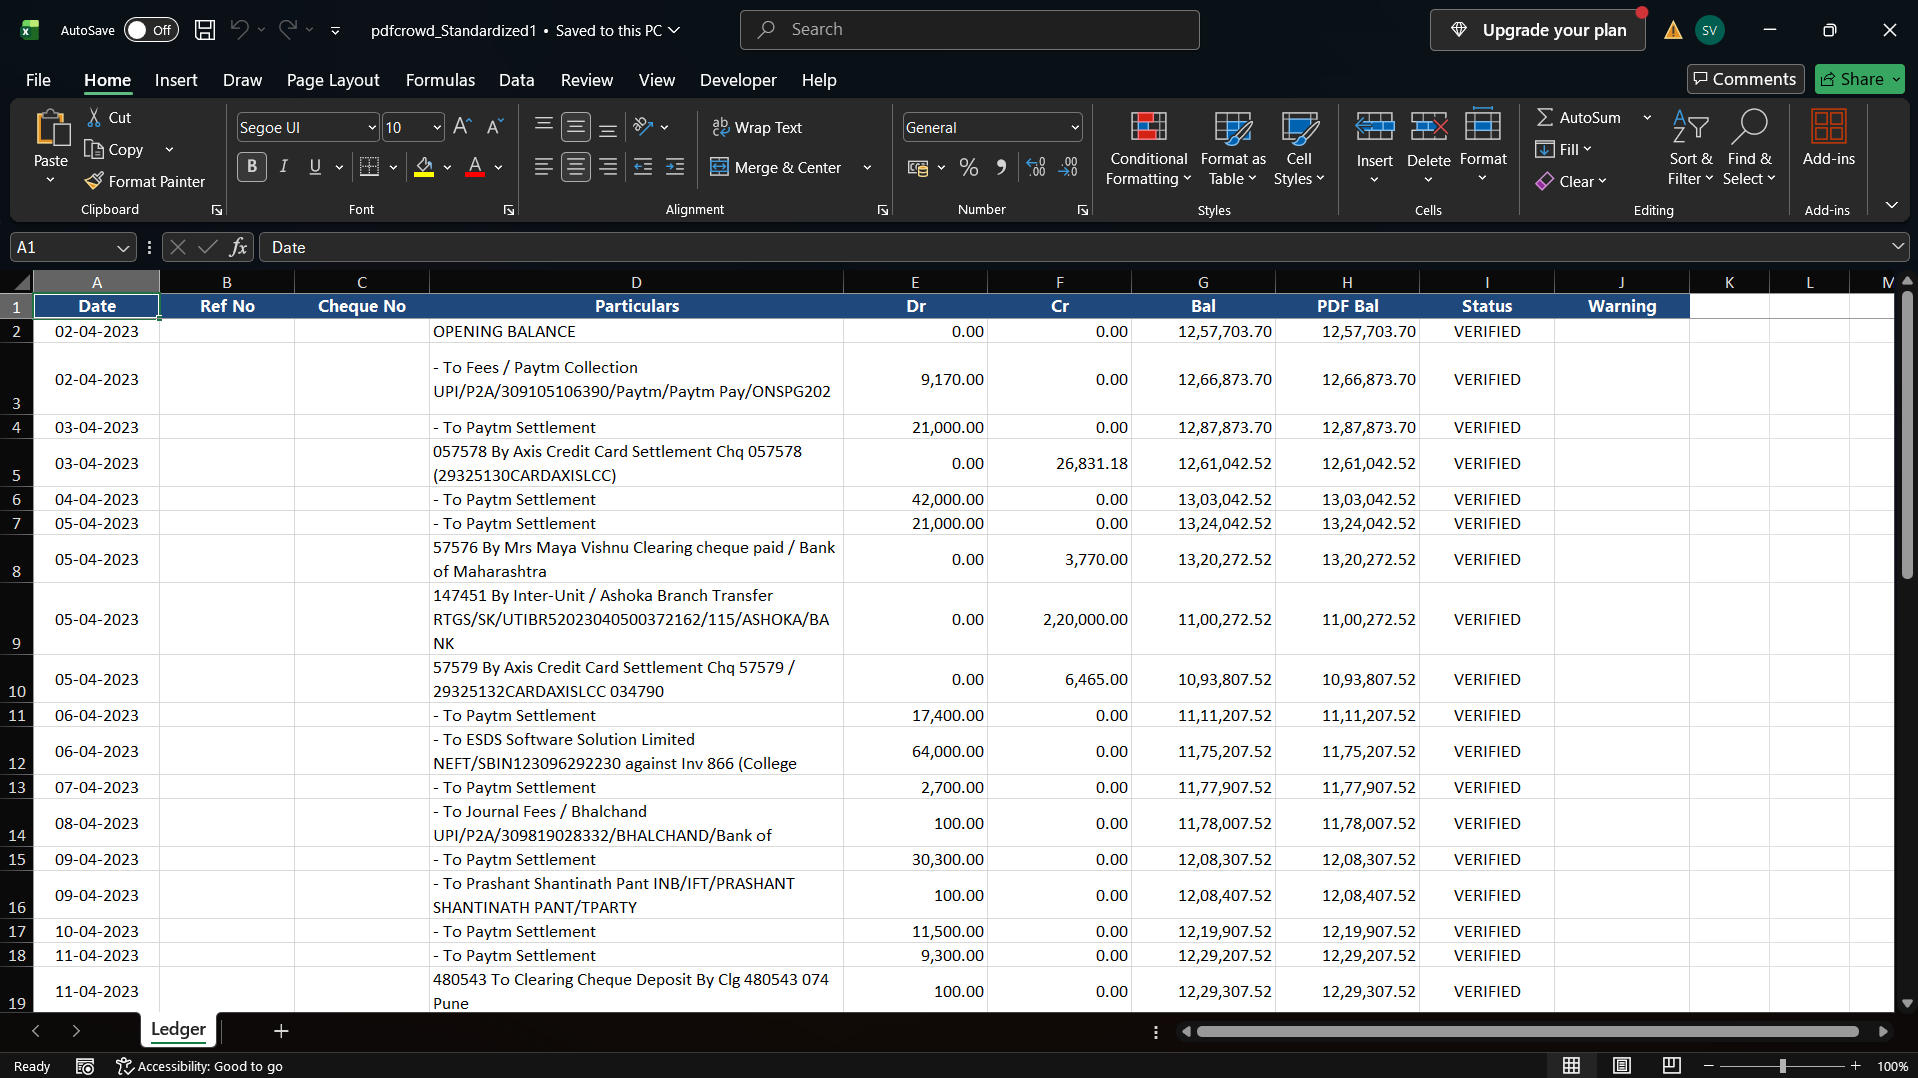Image resolution: width=1918 pixels, height=1078 pixels.
Task: Toggle Italic formatting
Action: [284, 167]
